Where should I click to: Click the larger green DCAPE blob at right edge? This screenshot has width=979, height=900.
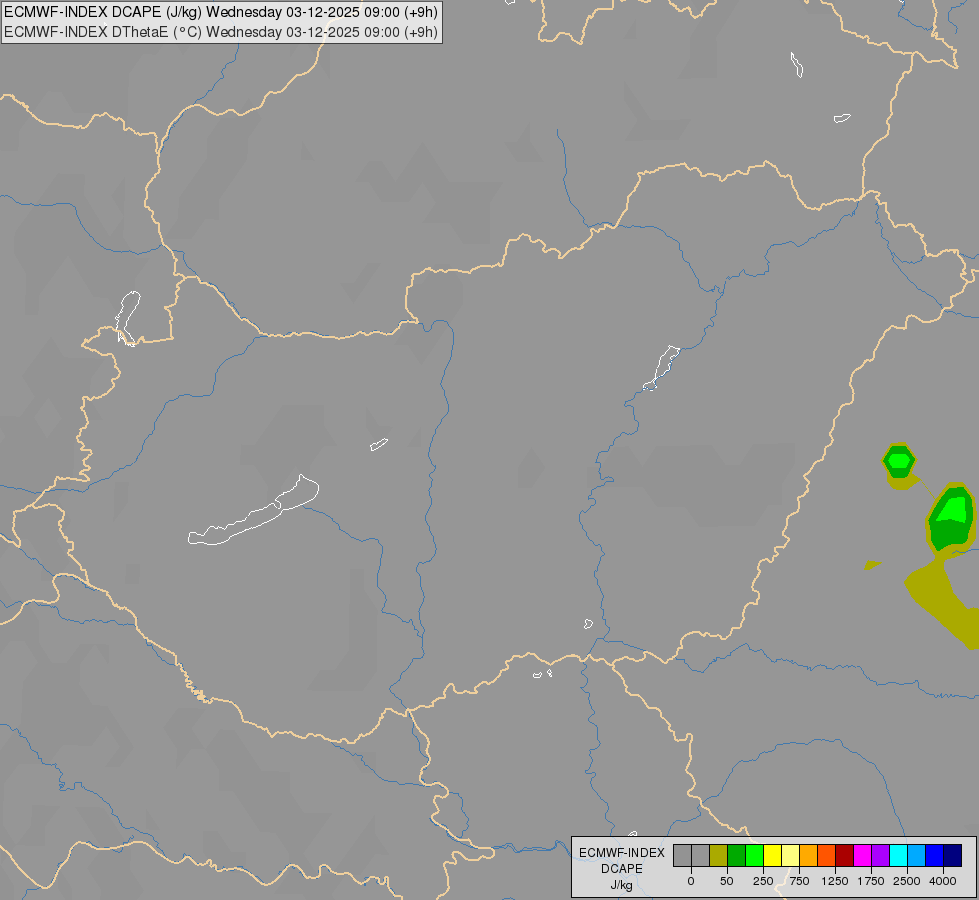pos(952,517)
